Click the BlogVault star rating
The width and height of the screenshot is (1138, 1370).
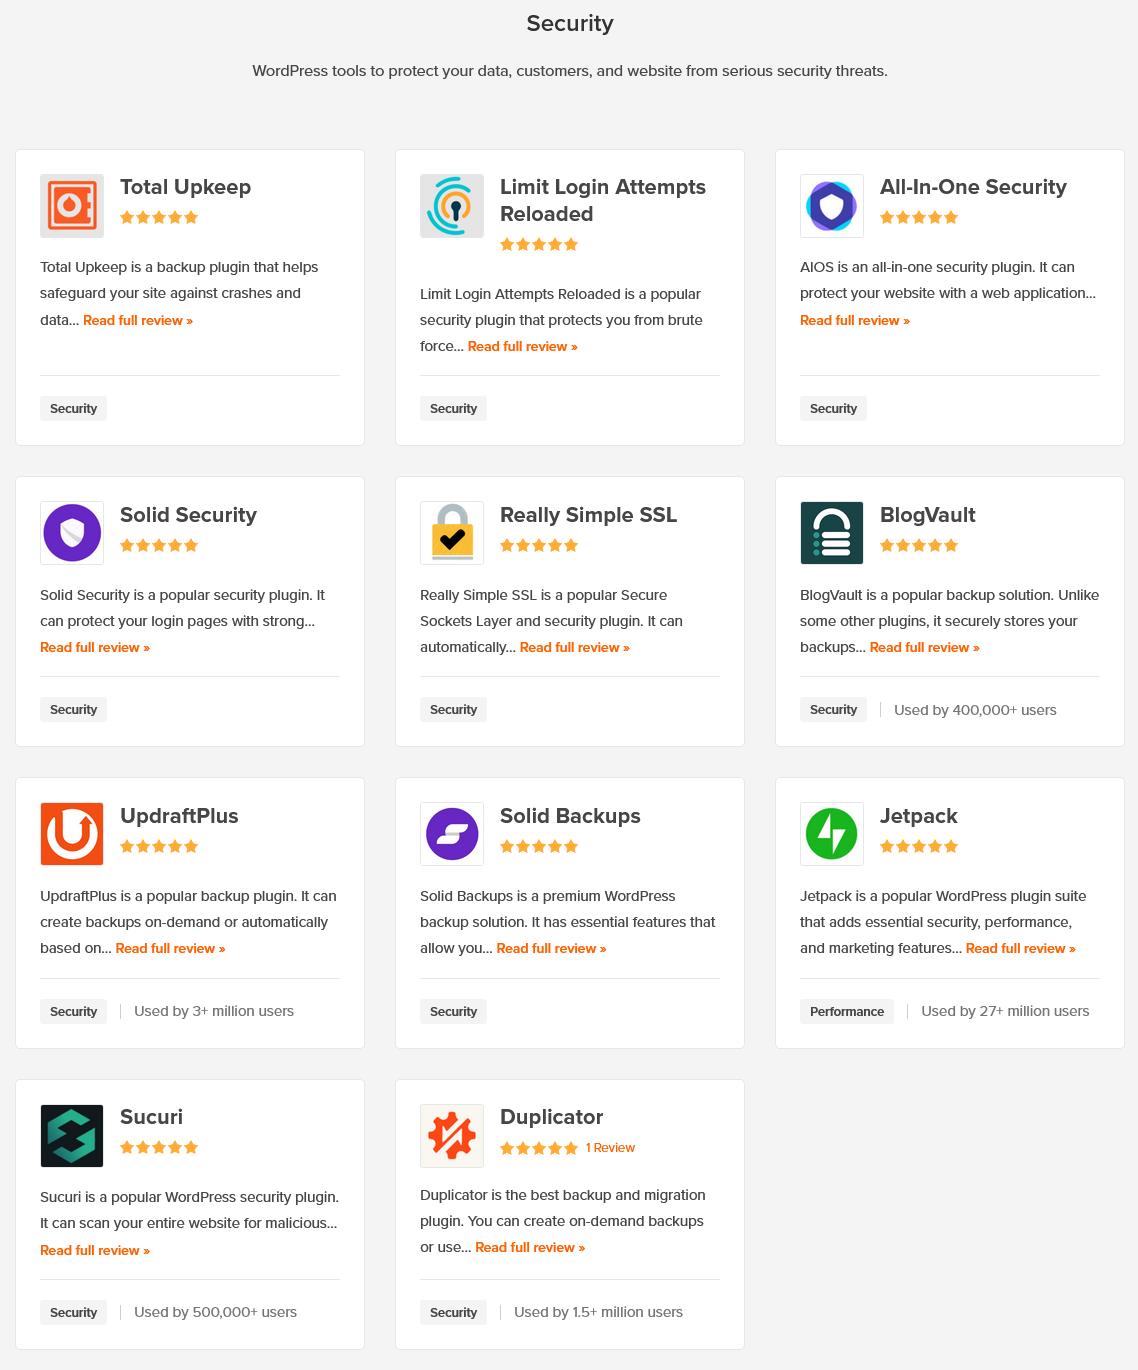[919, 545]
